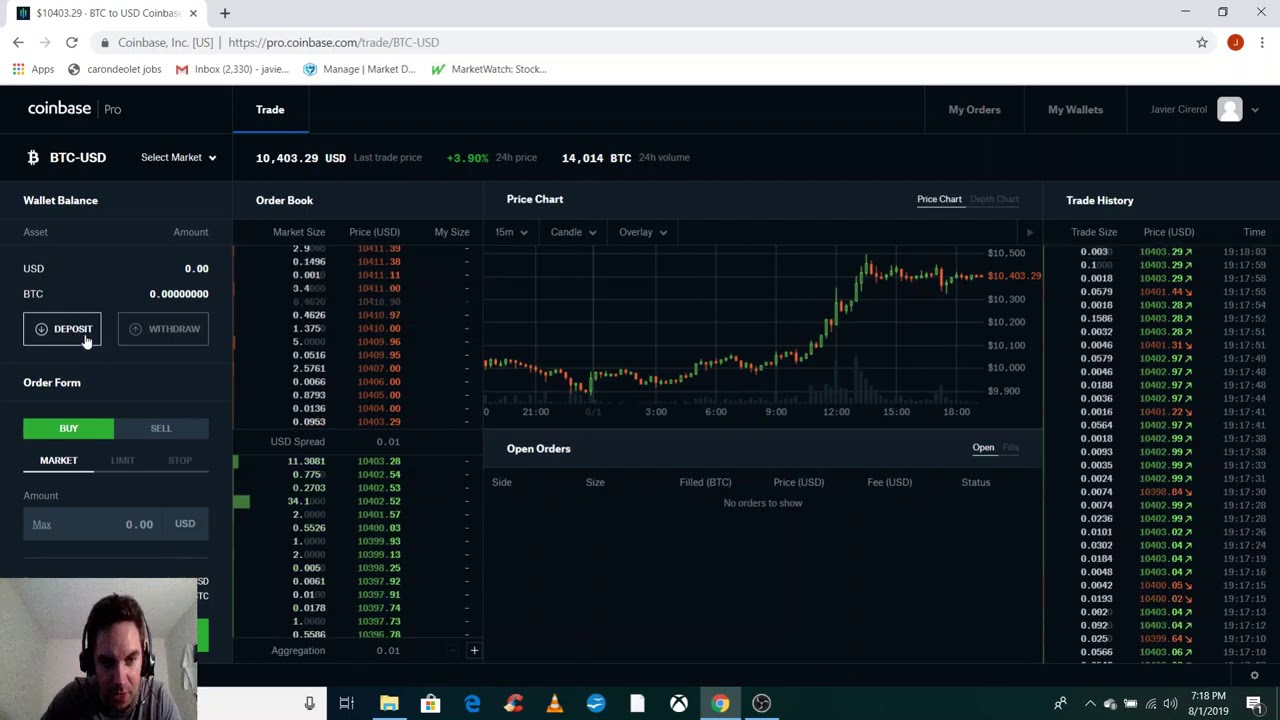This screenshot has height=720, width=1280.
Task: Open VLC media player from taskbar
Action: coord(554,703)
